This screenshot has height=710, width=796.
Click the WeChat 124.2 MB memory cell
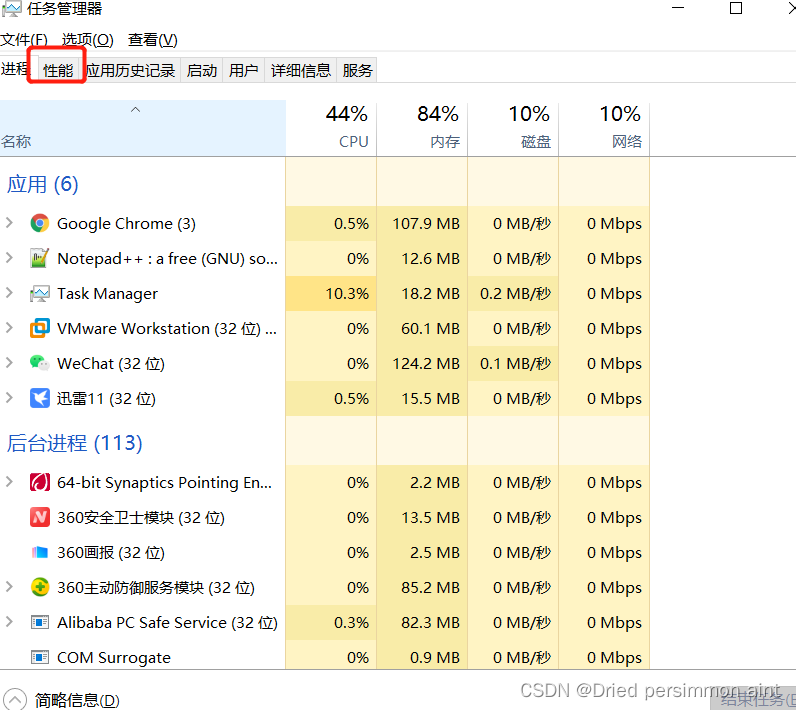coord(422,363)
